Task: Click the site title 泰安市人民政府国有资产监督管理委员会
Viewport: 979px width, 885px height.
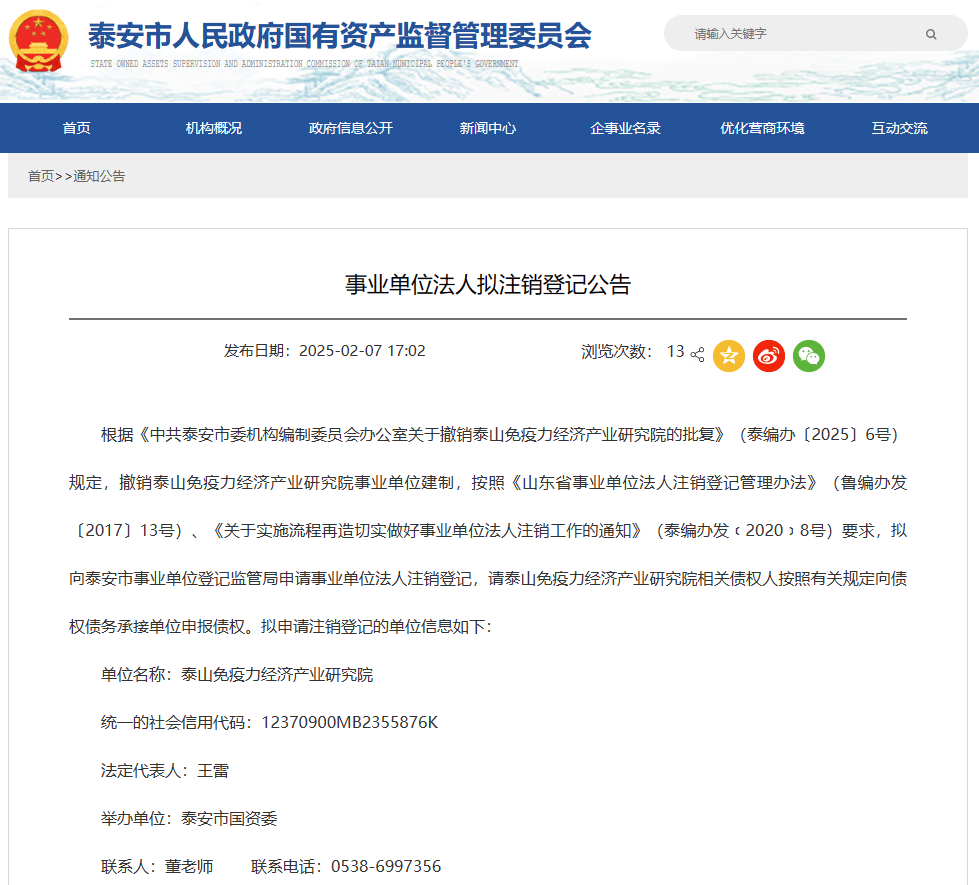Action: coord(340,36)
